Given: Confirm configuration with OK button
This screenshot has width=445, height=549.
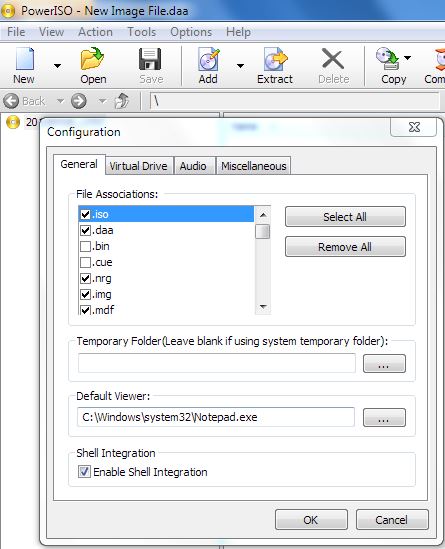Looking at the screenshot, I should click(311, 520).
